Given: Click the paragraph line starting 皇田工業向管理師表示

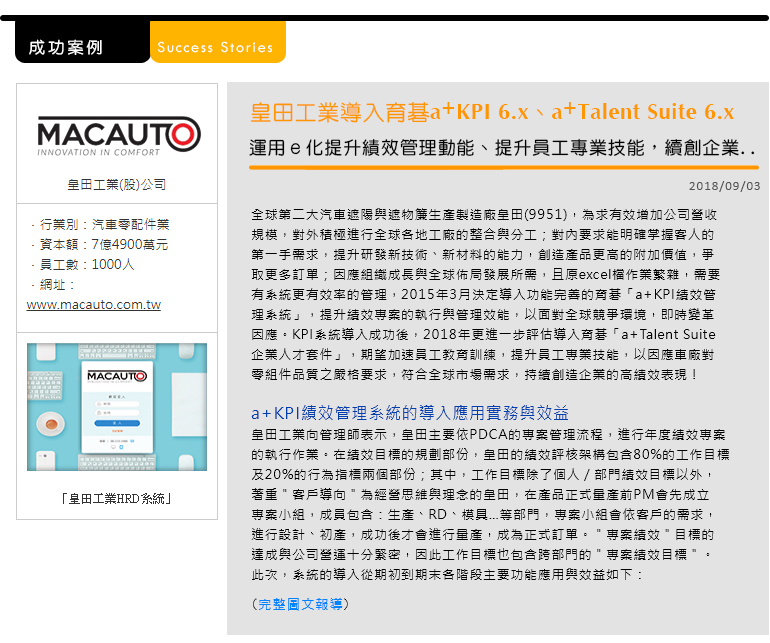Looking at the screenshot, I should tap(488, 435).
